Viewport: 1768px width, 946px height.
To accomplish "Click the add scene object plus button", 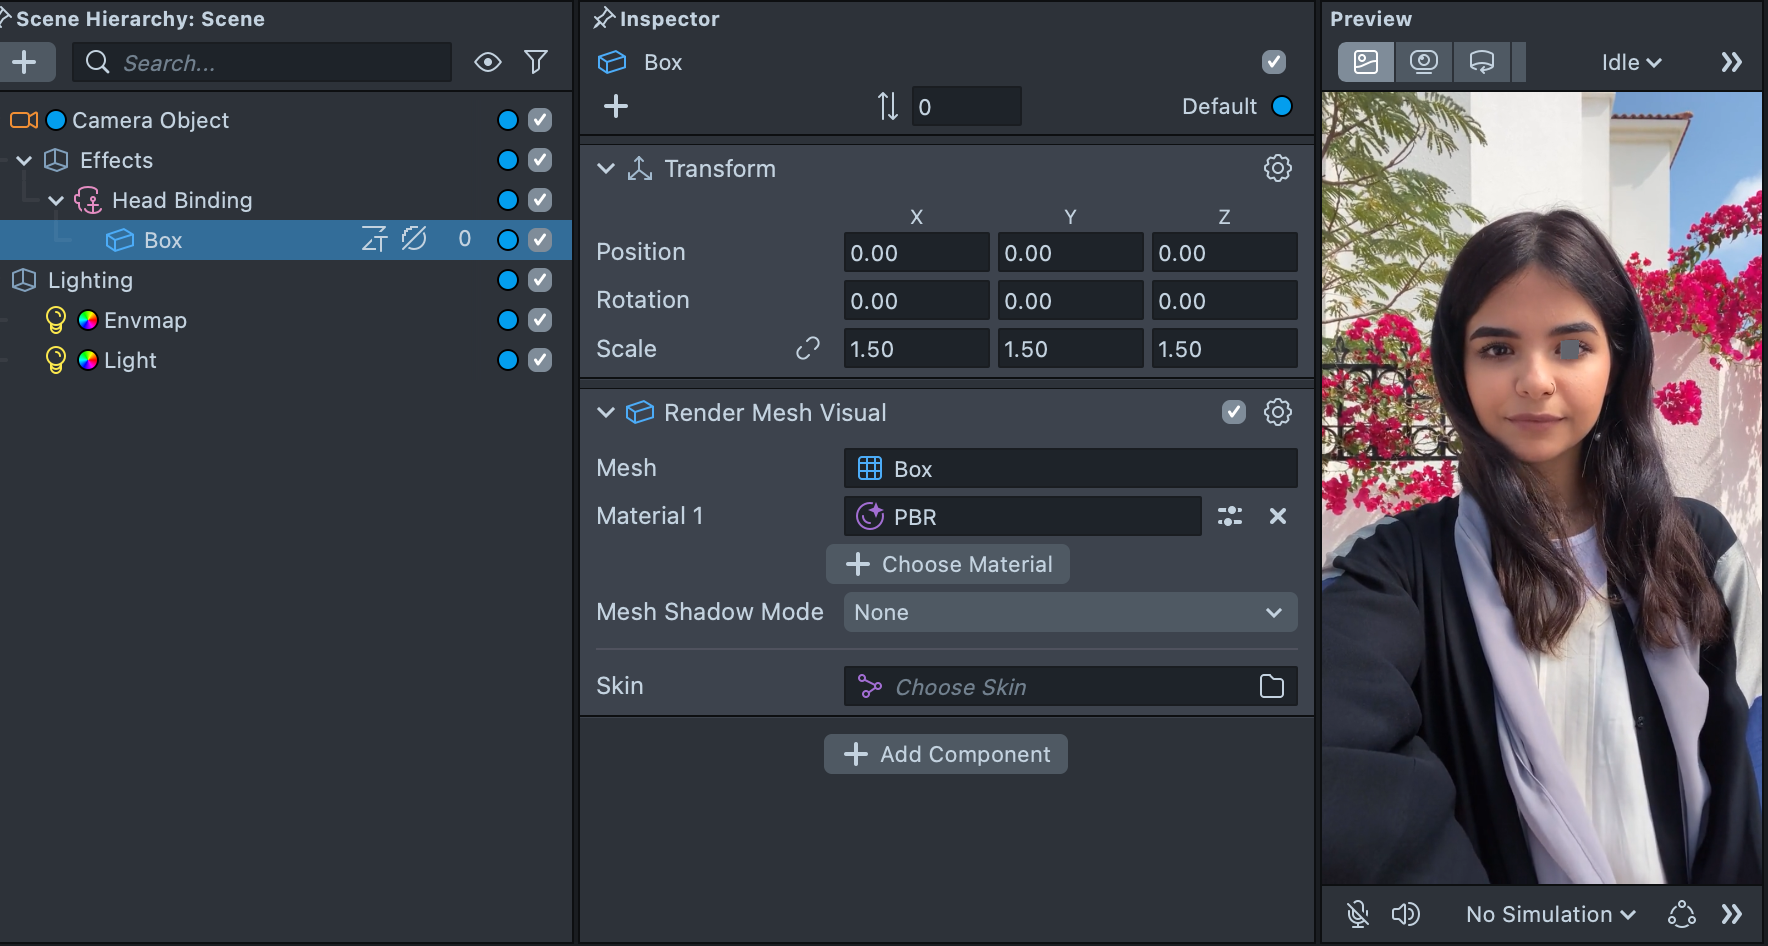I will tap(25, 62).
